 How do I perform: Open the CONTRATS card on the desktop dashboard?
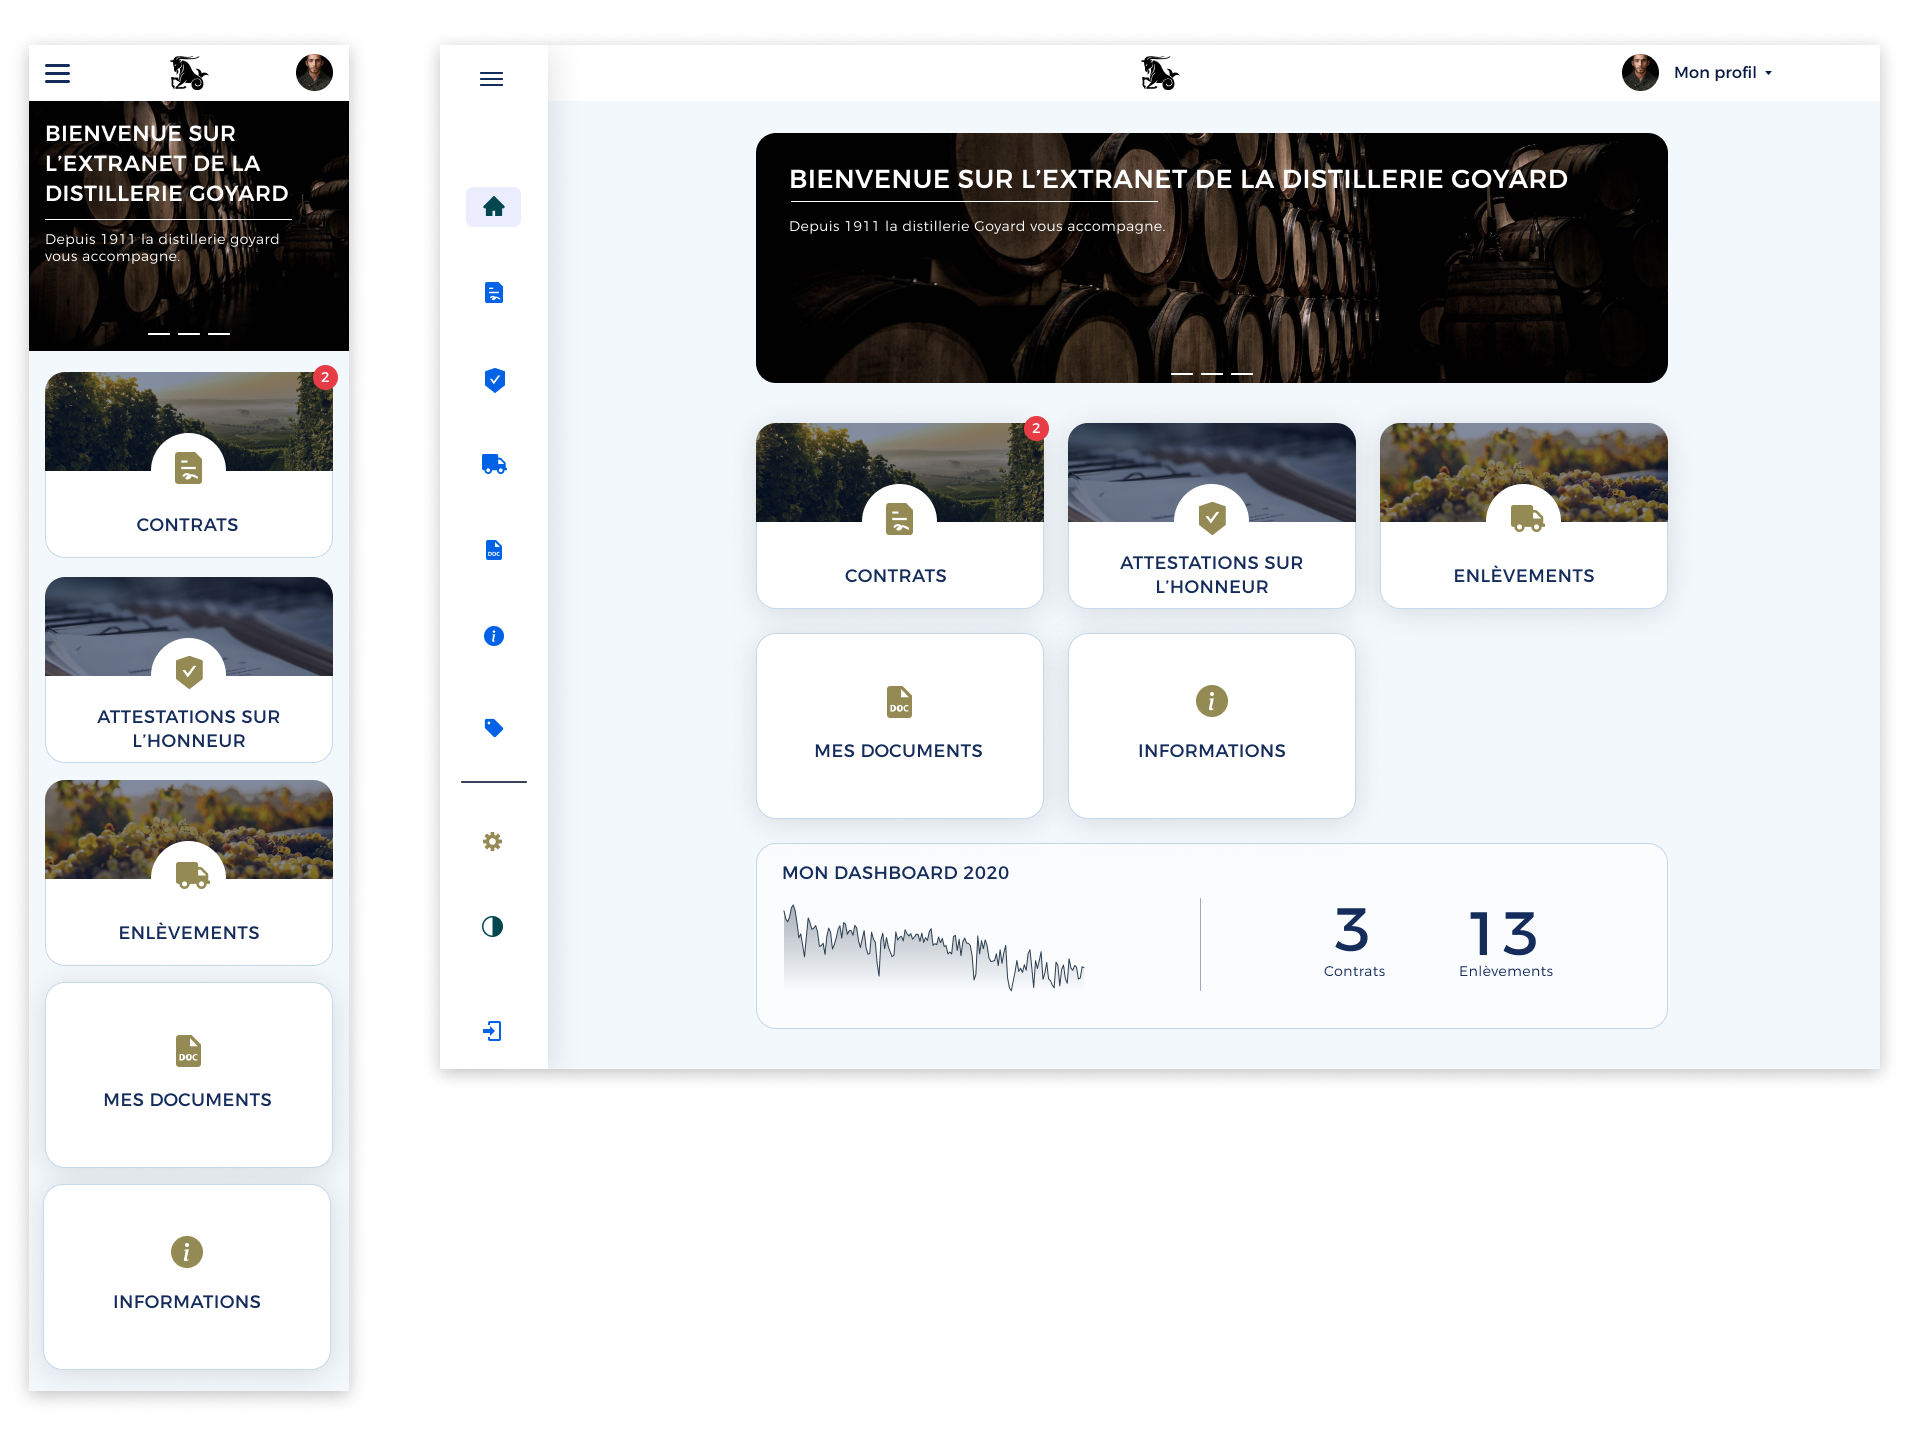[899, 516]
